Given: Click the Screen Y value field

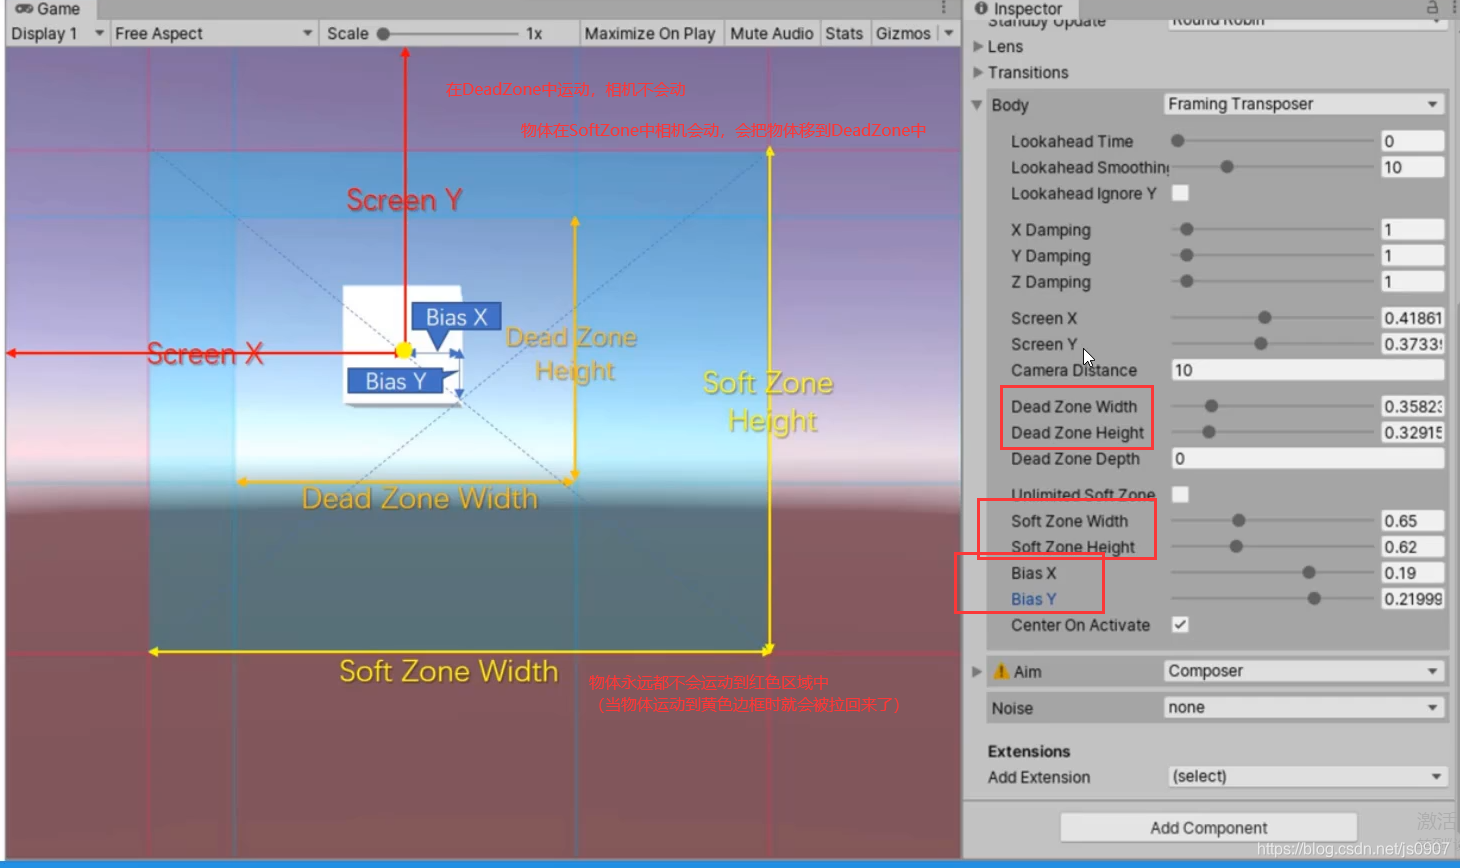Looking at the screenshot, I should [x=1412, y=344].
